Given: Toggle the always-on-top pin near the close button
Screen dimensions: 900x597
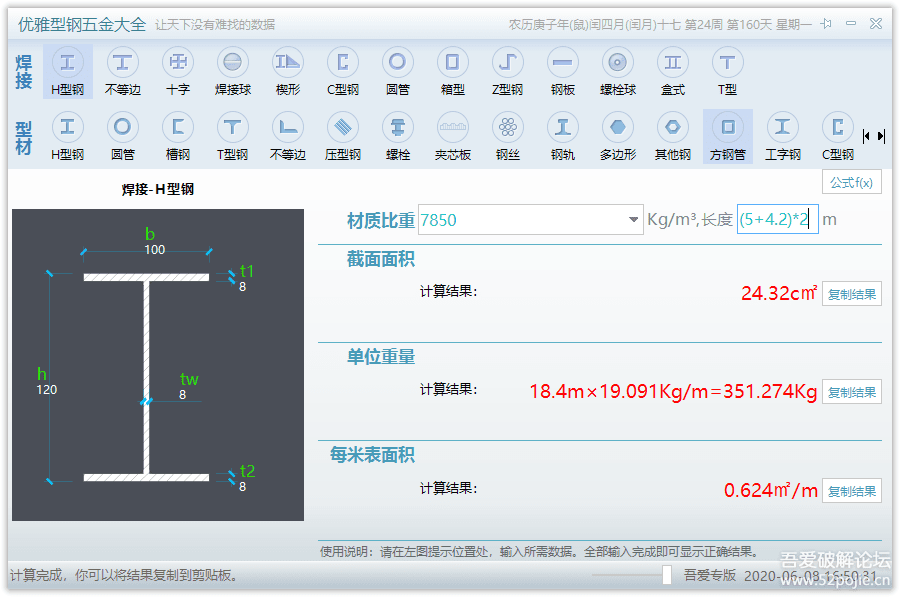Looking at the screenshot, I should point(825,22).
